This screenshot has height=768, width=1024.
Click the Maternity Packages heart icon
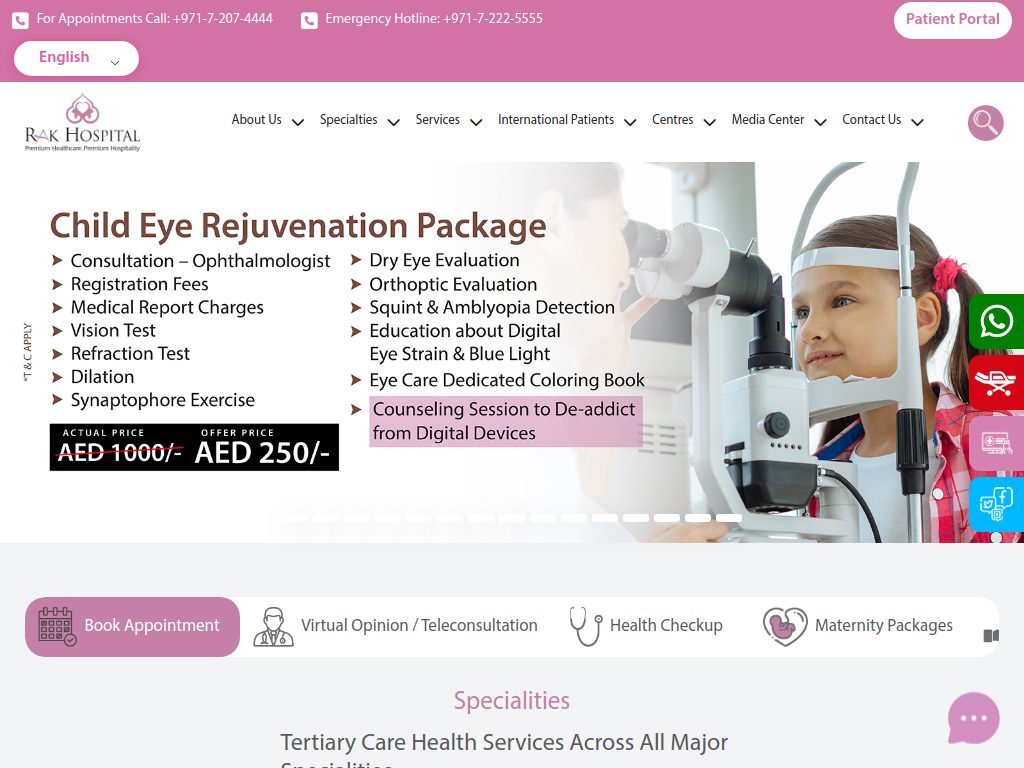tap(785, 626)
